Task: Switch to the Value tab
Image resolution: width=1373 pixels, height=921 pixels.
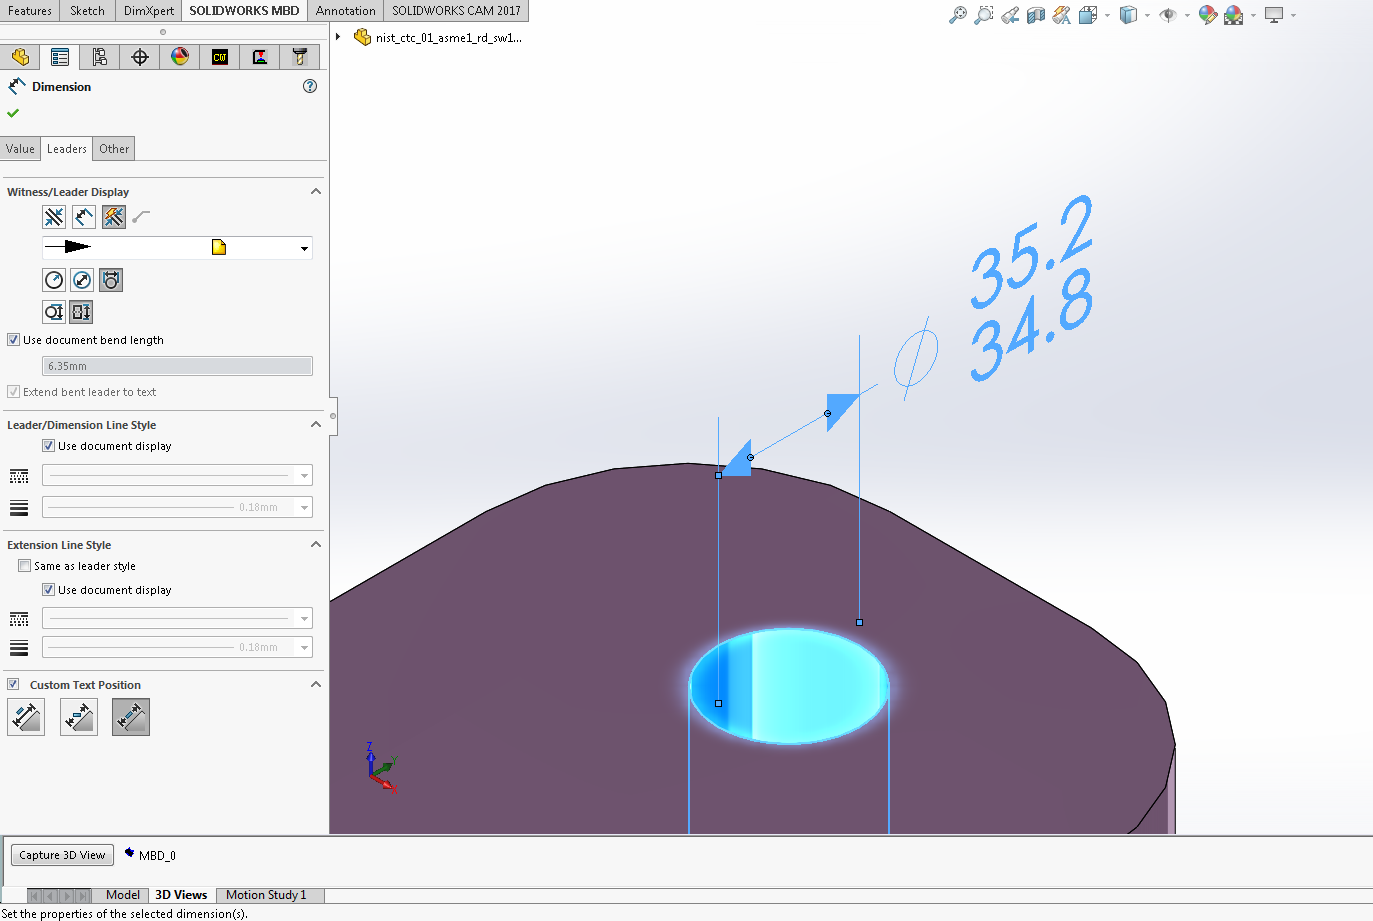Action: coord(20,148)
